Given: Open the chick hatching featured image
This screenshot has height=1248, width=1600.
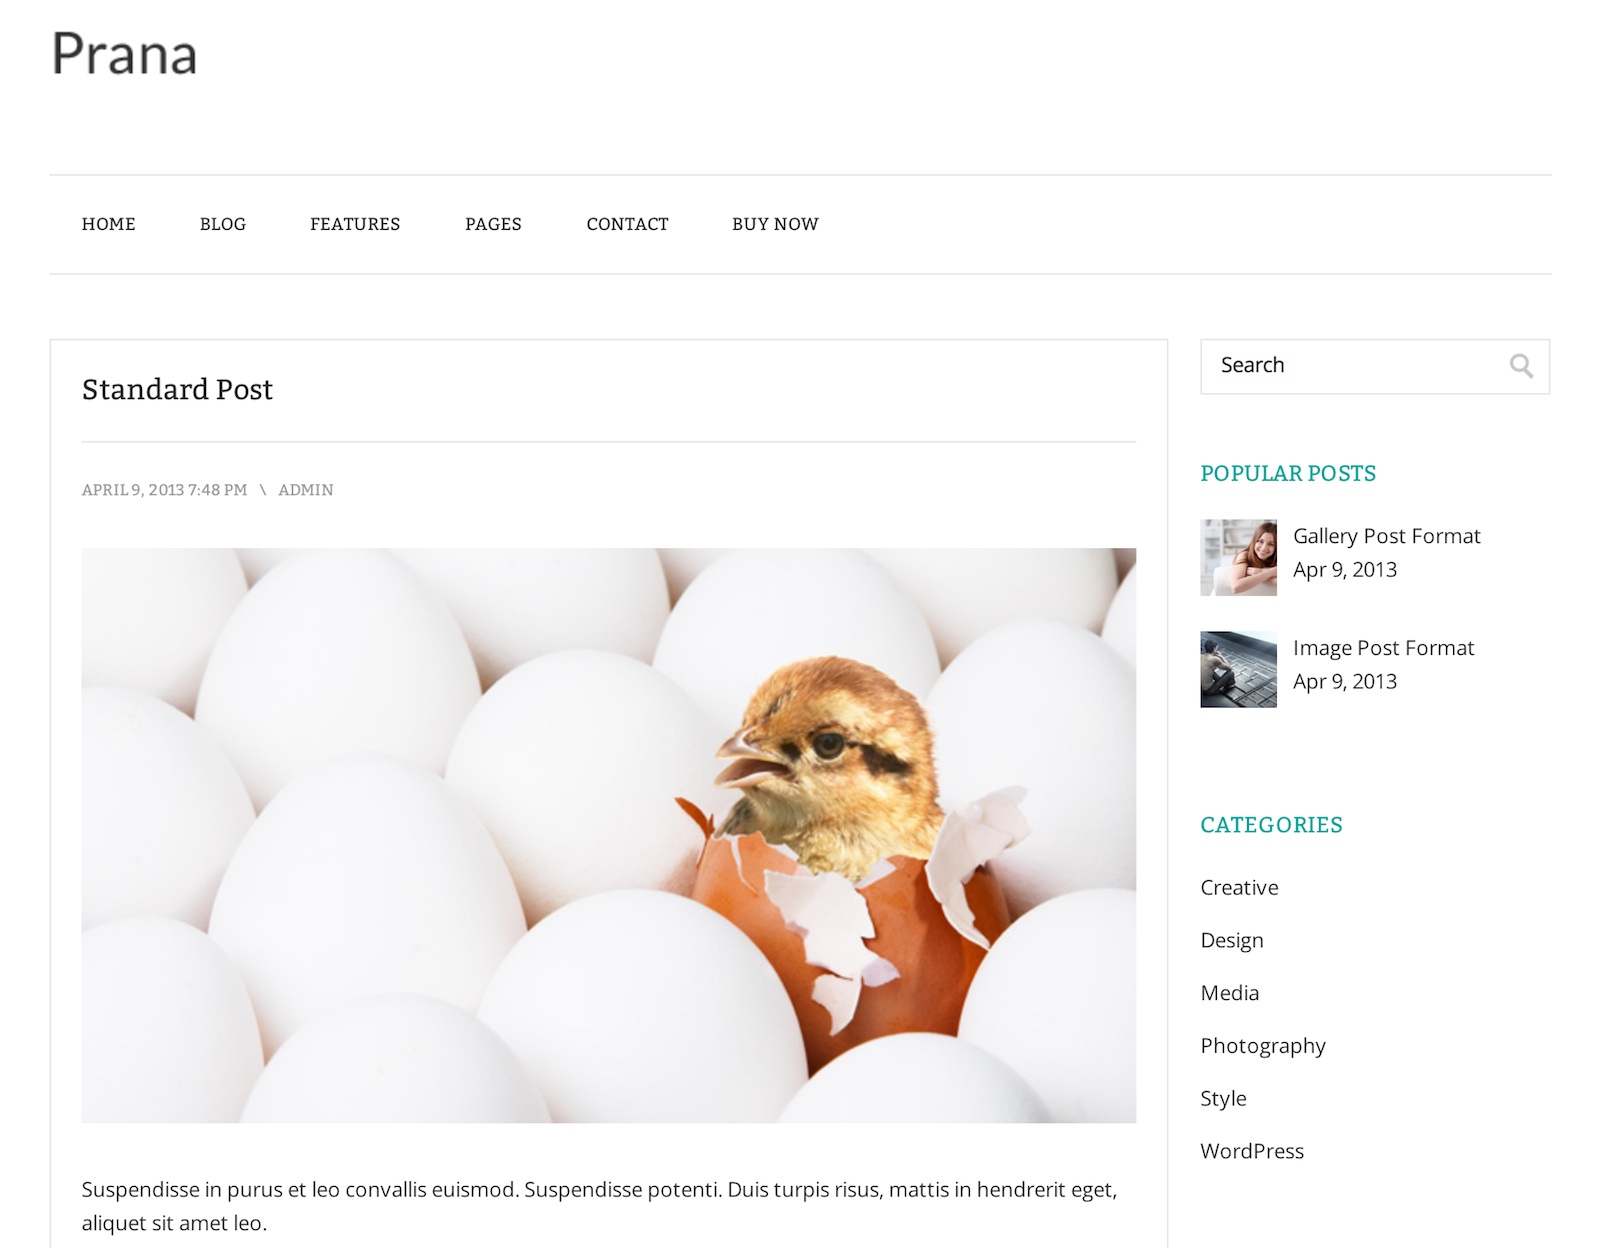Looking at the screenshot, I should pos(608,835).
